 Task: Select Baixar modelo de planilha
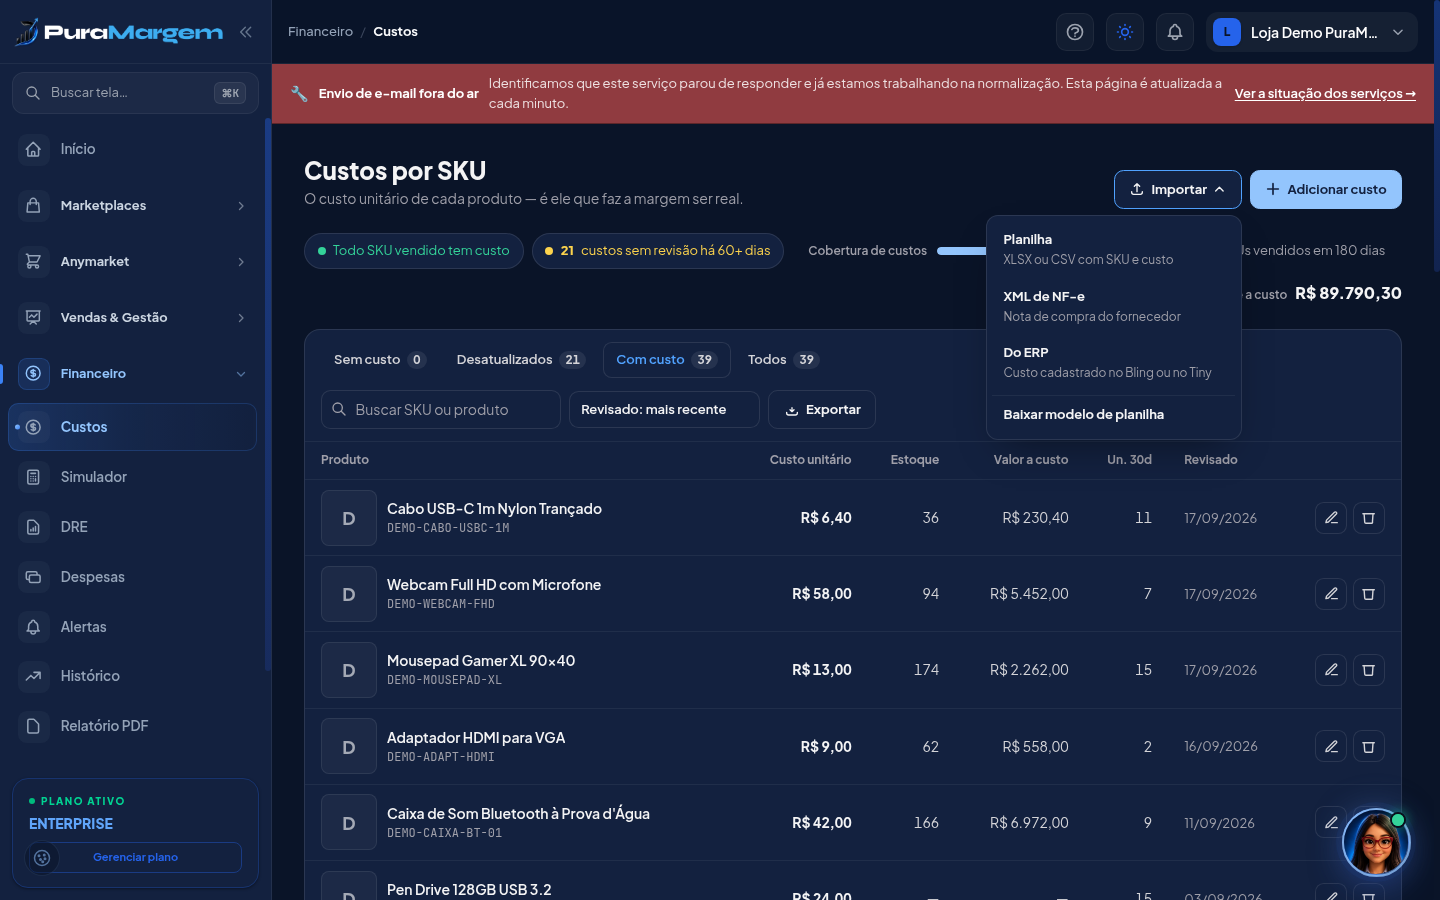(x=1114, y=414)
